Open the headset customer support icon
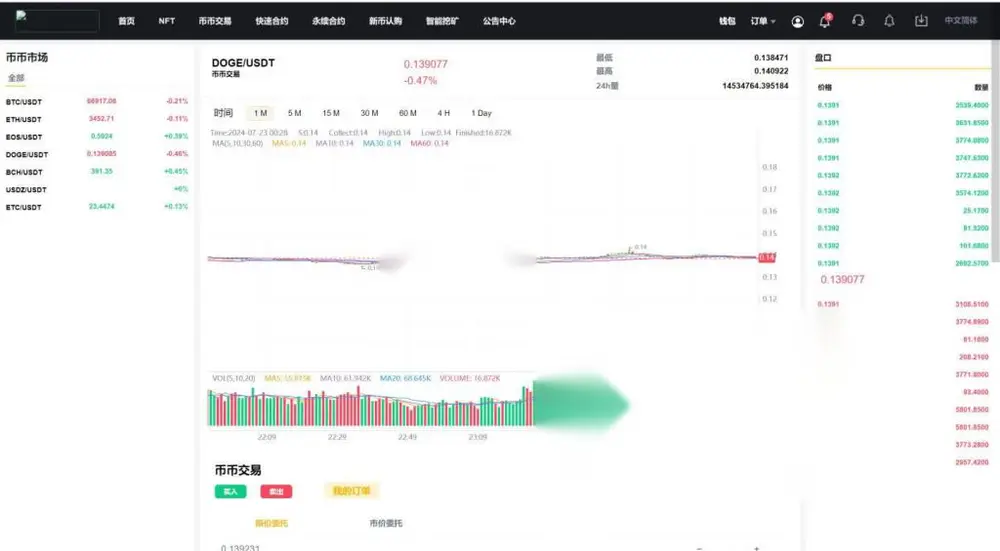The width and height of the screenshot is (1000, 551). [858, 21]
